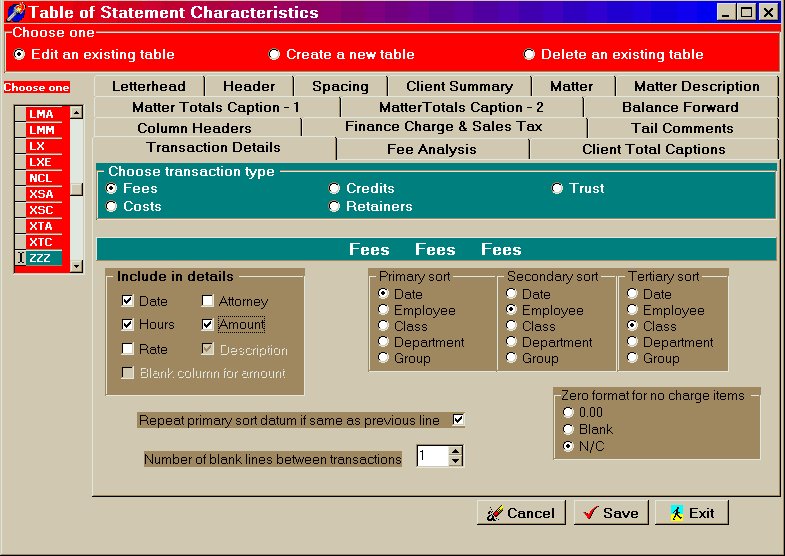Open Finance Charge & Sales Tax tab

[443, 127]
